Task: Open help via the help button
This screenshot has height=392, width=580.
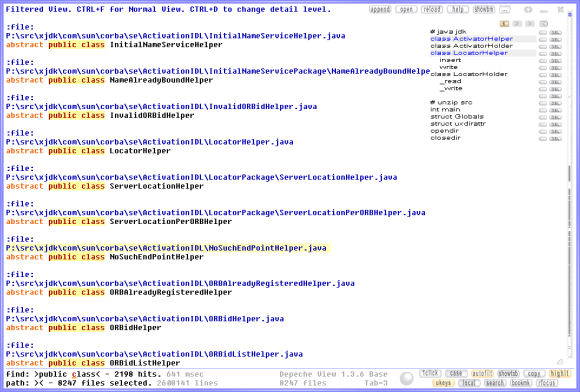Action: coord(458,9)
